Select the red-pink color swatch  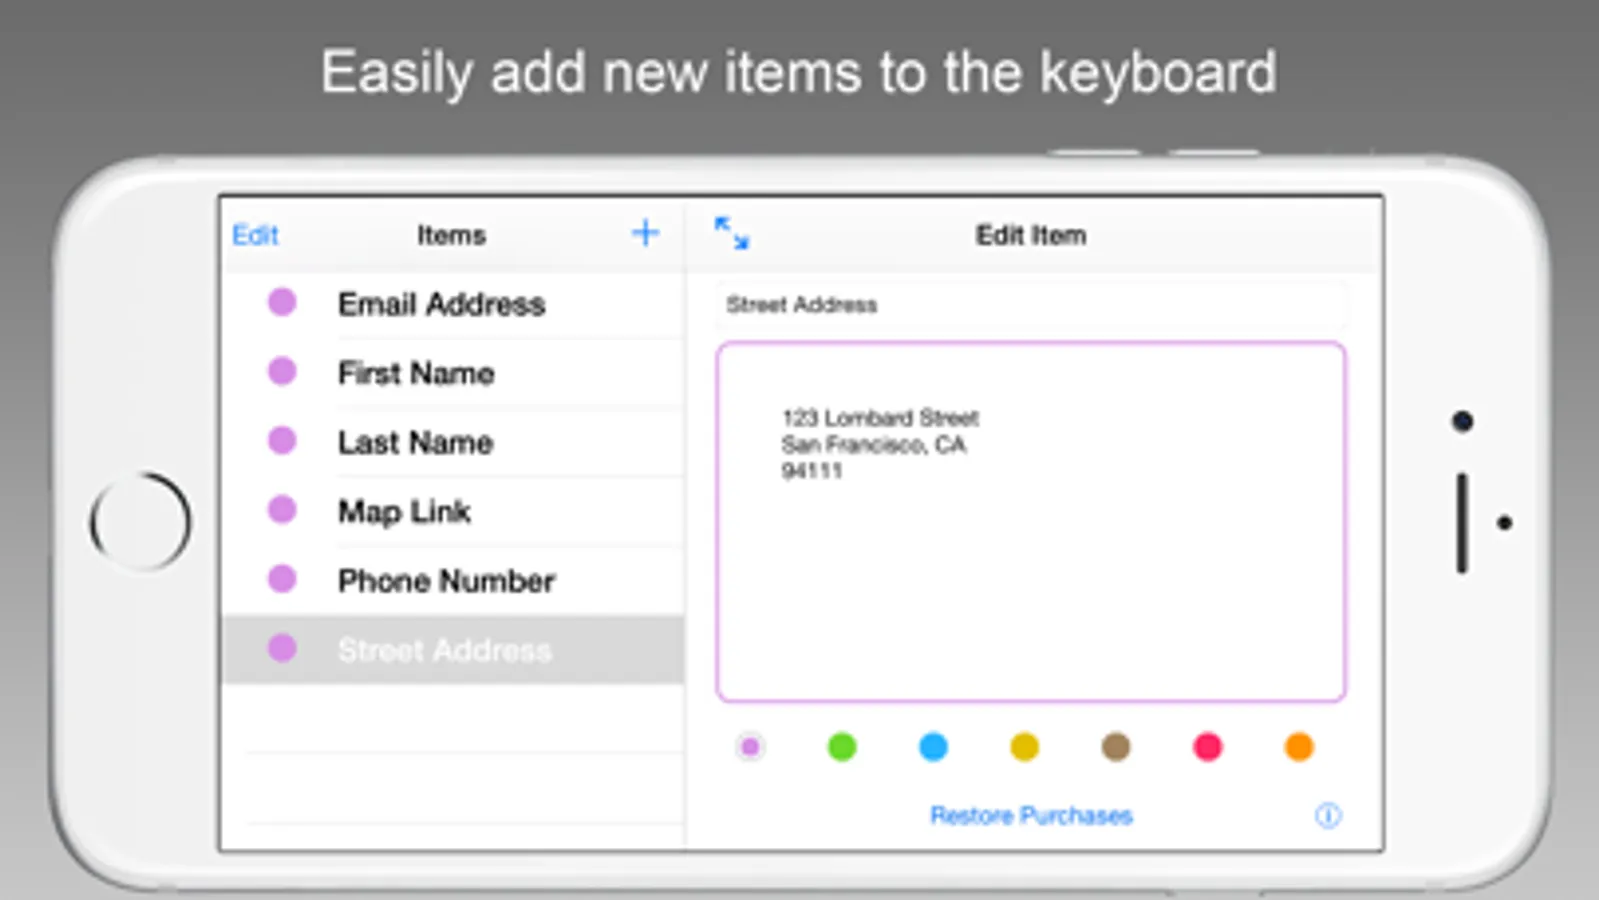tap(1208, 747)
